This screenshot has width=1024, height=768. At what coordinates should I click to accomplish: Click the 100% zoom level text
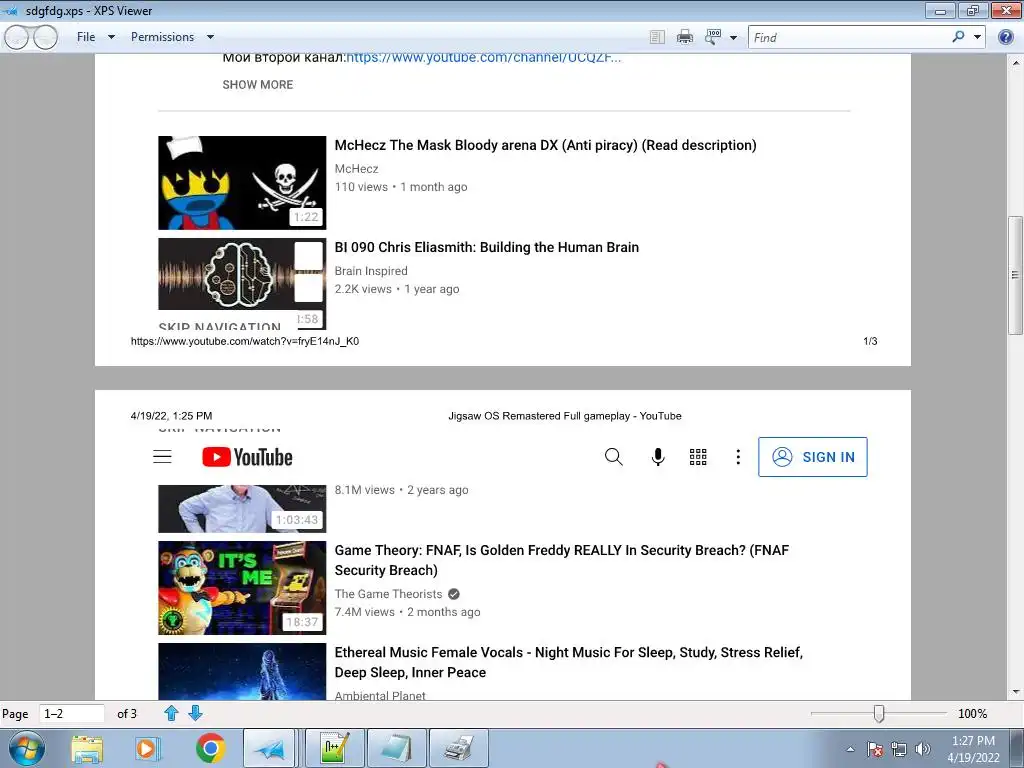coord(972,714)
